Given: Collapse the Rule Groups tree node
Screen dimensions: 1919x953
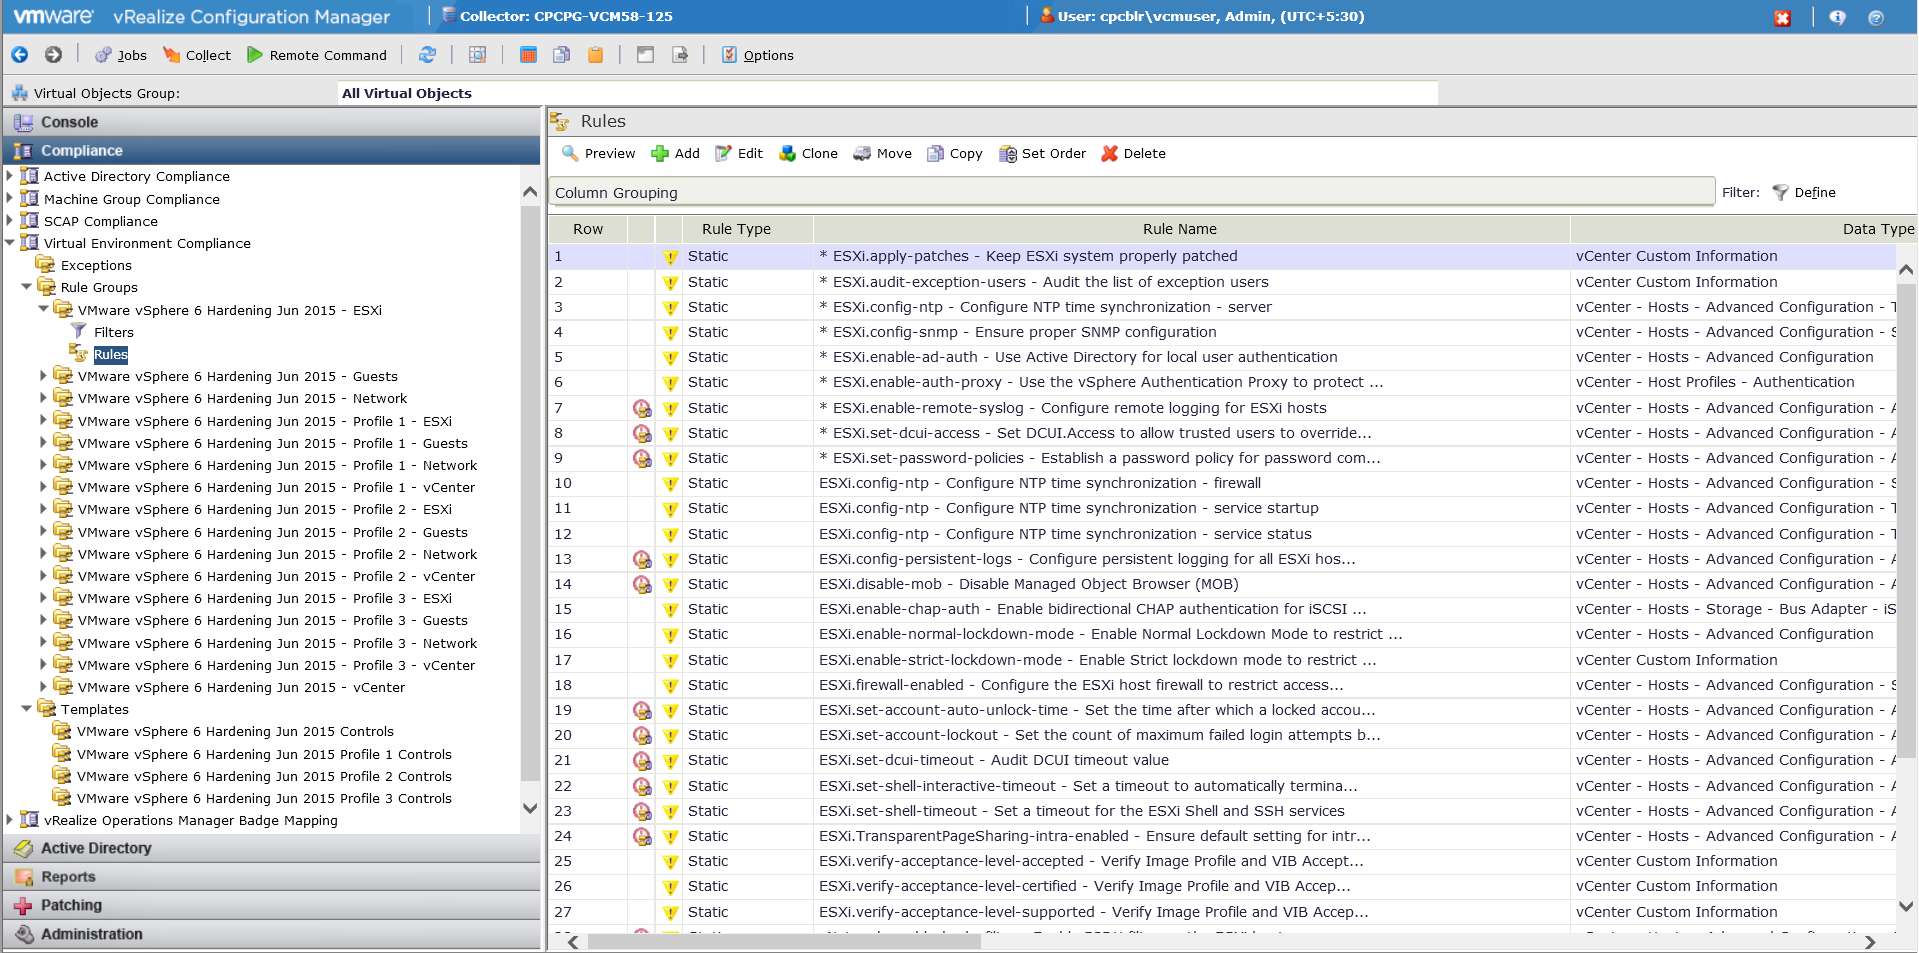Looking at the screenshot, I should coord(27,287).
